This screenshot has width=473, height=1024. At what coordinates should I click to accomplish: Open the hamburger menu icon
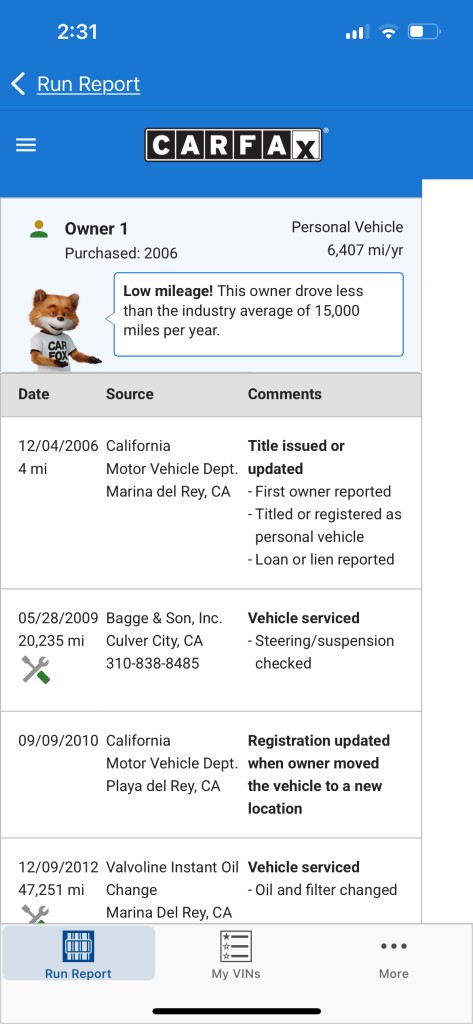[x=26, y=145]
